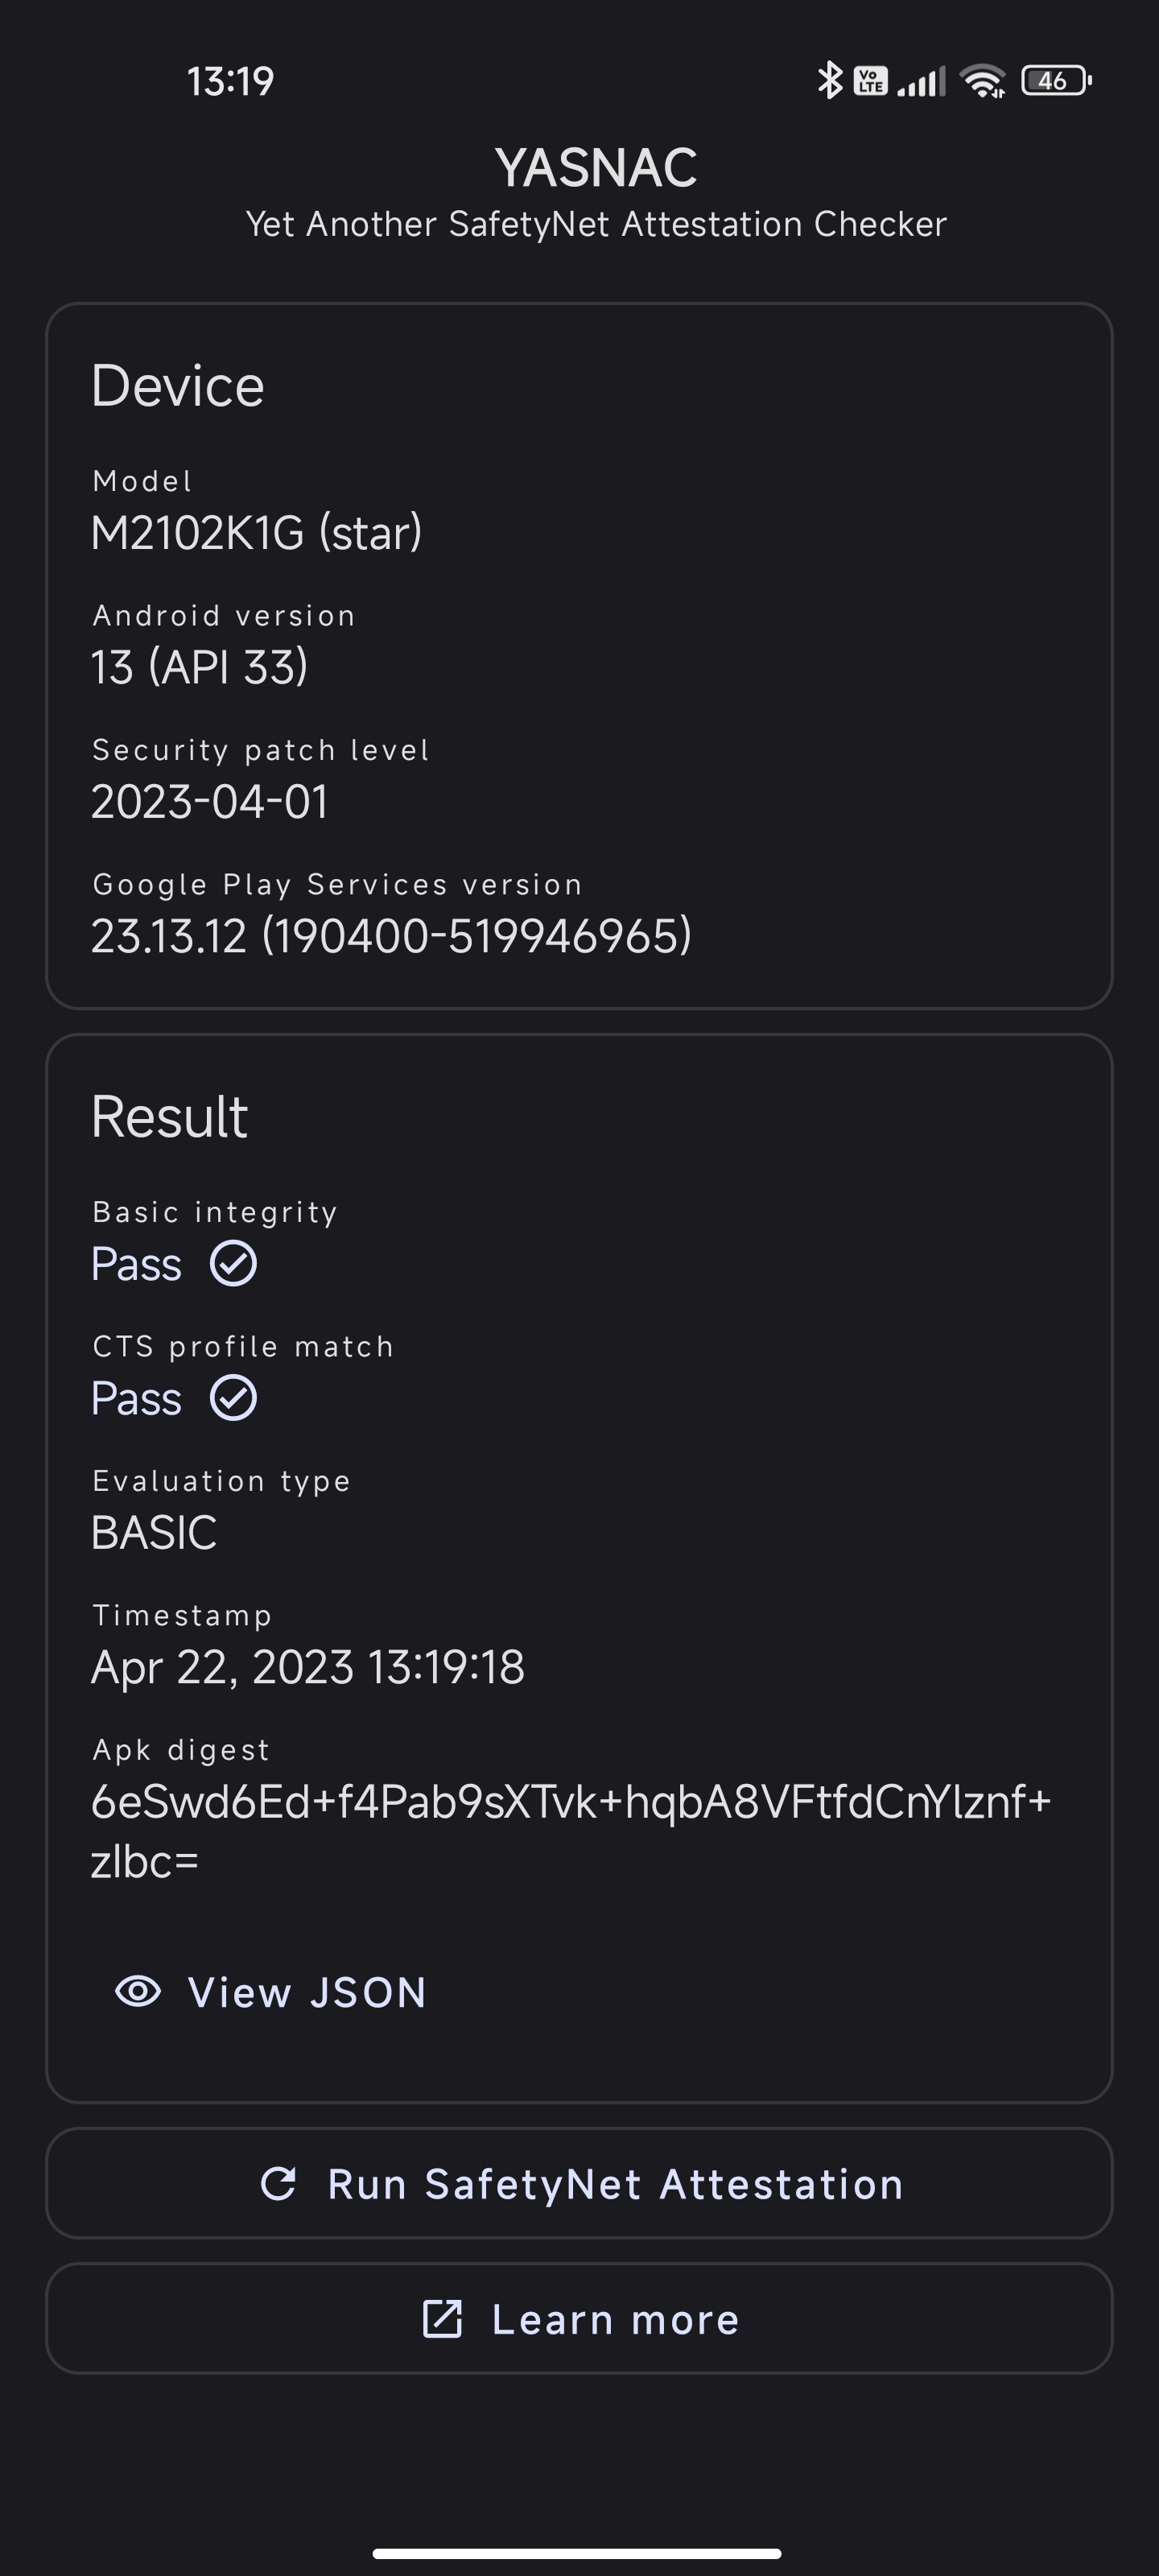1159x2576 pixels.
Task: Select the Apk digest hash text
Action: (x=571, y=1831)
